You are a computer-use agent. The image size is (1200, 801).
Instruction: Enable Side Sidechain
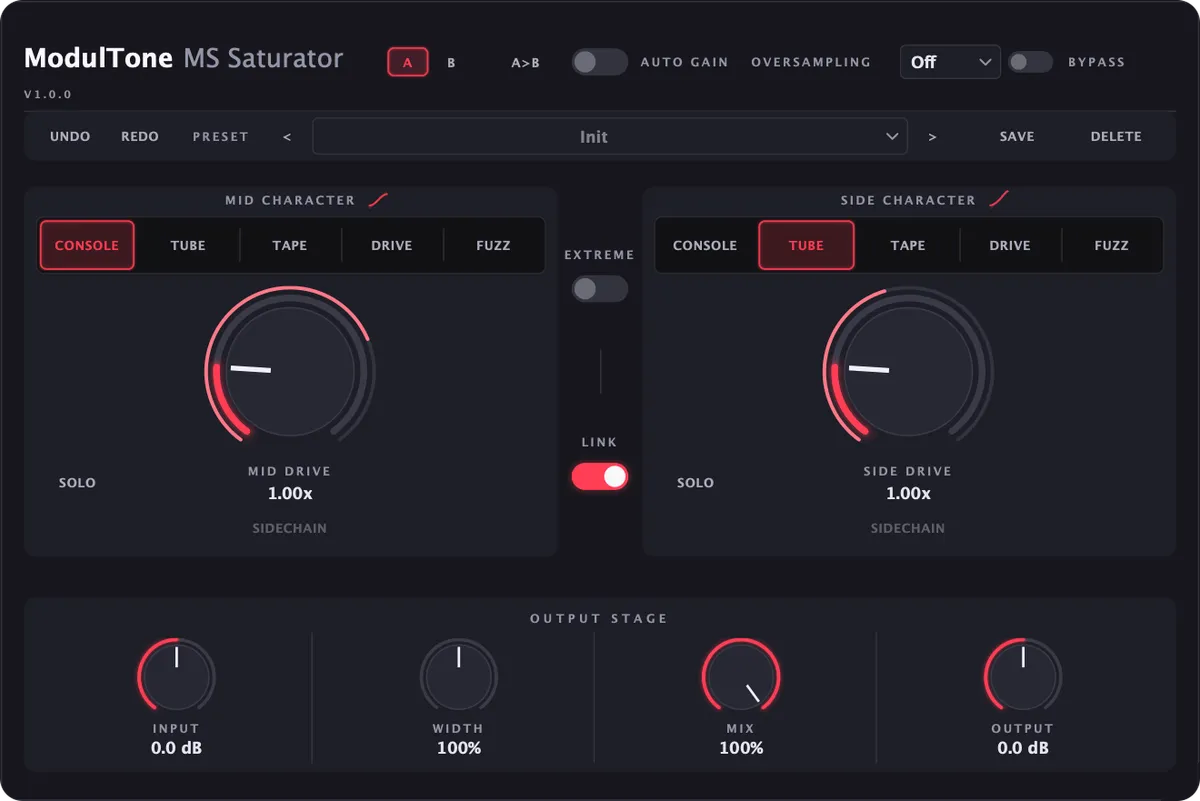point(907,528)
